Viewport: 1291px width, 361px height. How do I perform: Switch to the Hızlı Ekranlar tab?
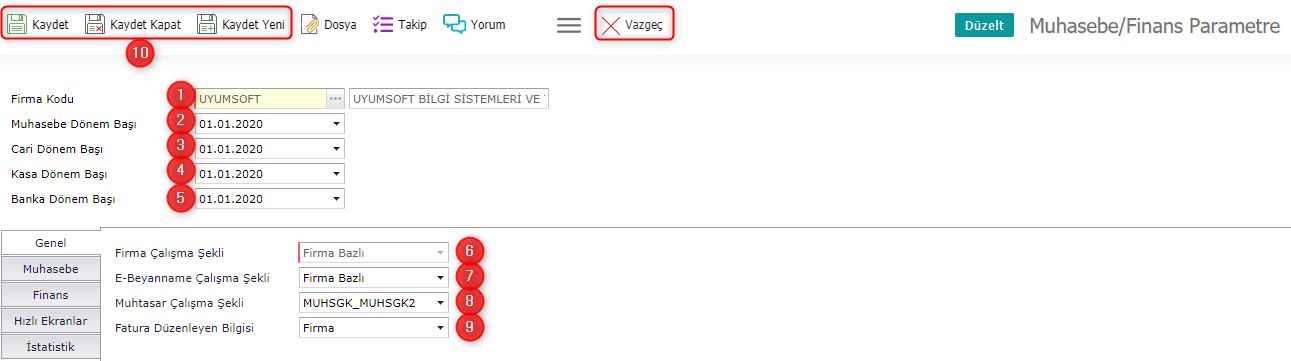point(51,321)
